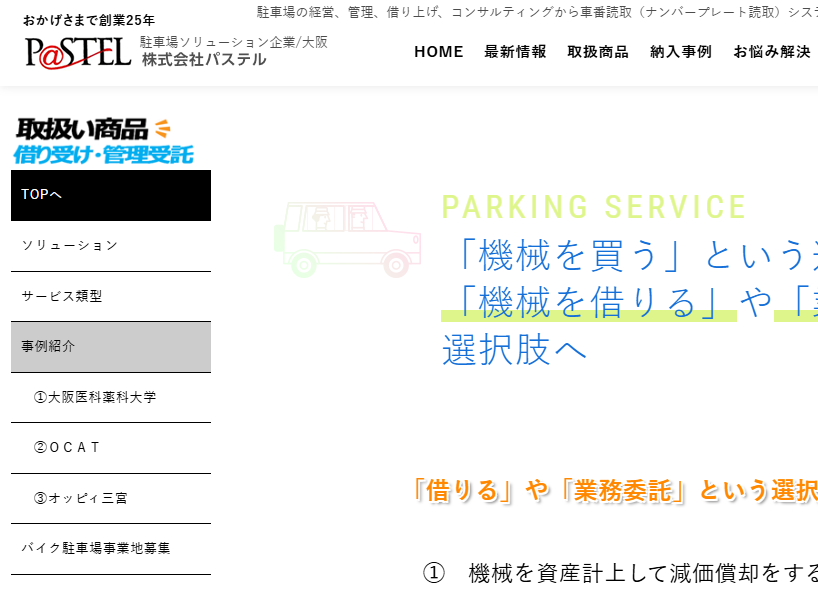Viewport: 818px width, 589px height.
Task: Click the orange 「借りる」や「業務委託」 heading
Action: coord(614,490)
